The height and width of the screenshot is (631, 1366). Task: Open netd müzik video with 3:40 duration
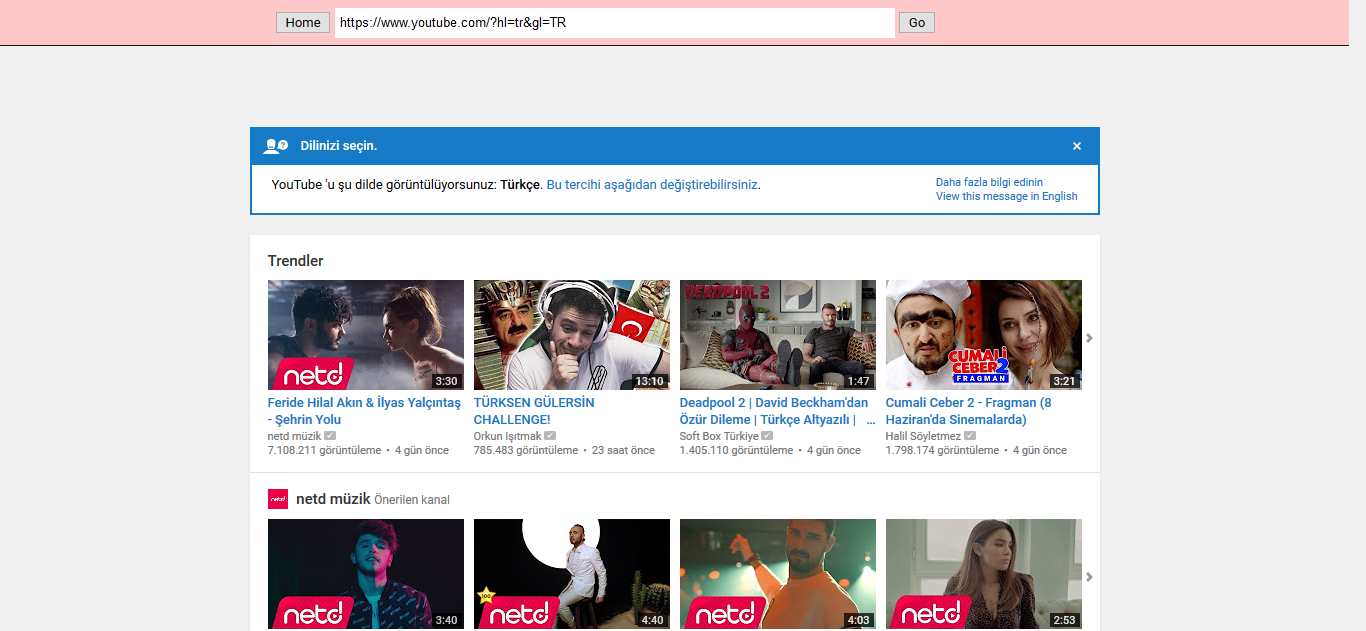coord(366,575)
